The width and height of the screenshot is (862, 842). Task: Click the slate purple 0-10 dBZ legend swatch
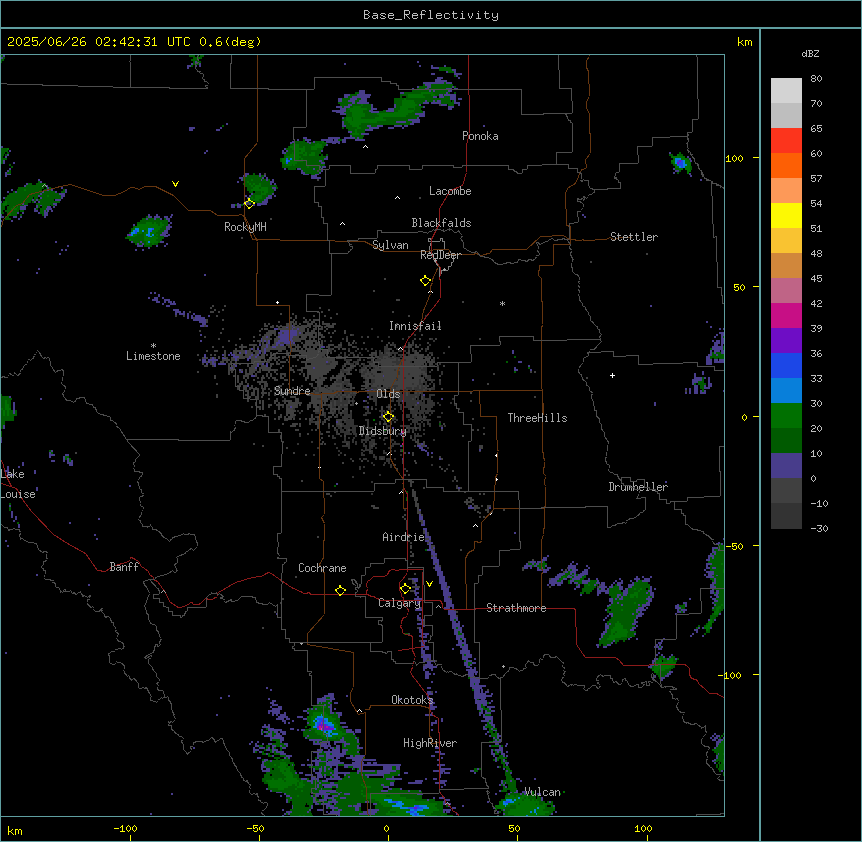[x=786, y=466]
